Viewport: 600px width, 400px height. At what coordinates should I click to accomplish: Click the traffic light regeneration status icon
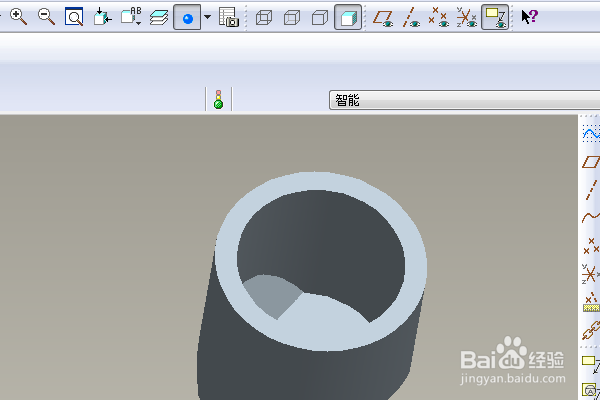pyautogui.click(x=218, y=100)
